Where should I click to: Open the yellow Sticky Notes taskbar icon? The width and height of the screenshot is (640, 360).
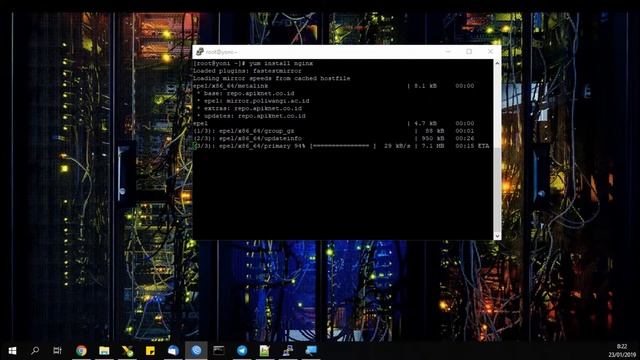[x=150, y=351]
